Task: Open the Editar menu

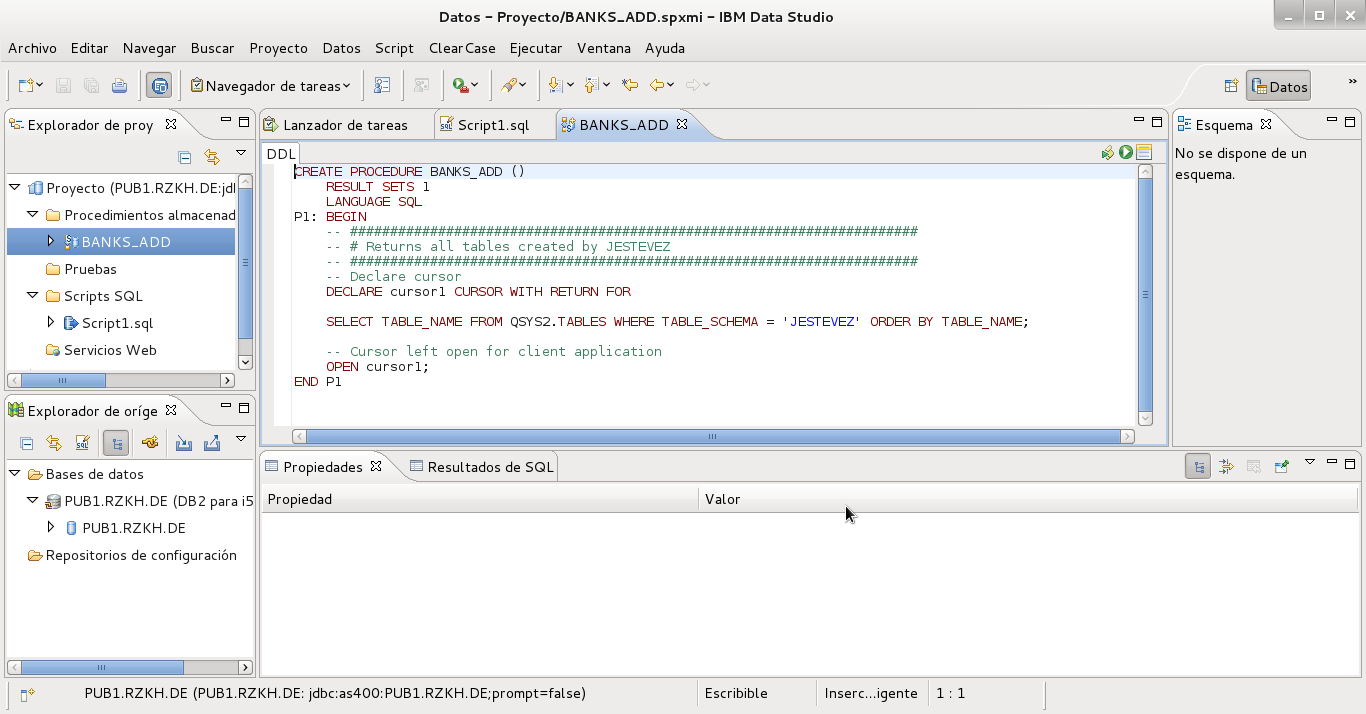Action: pos(90,48)
